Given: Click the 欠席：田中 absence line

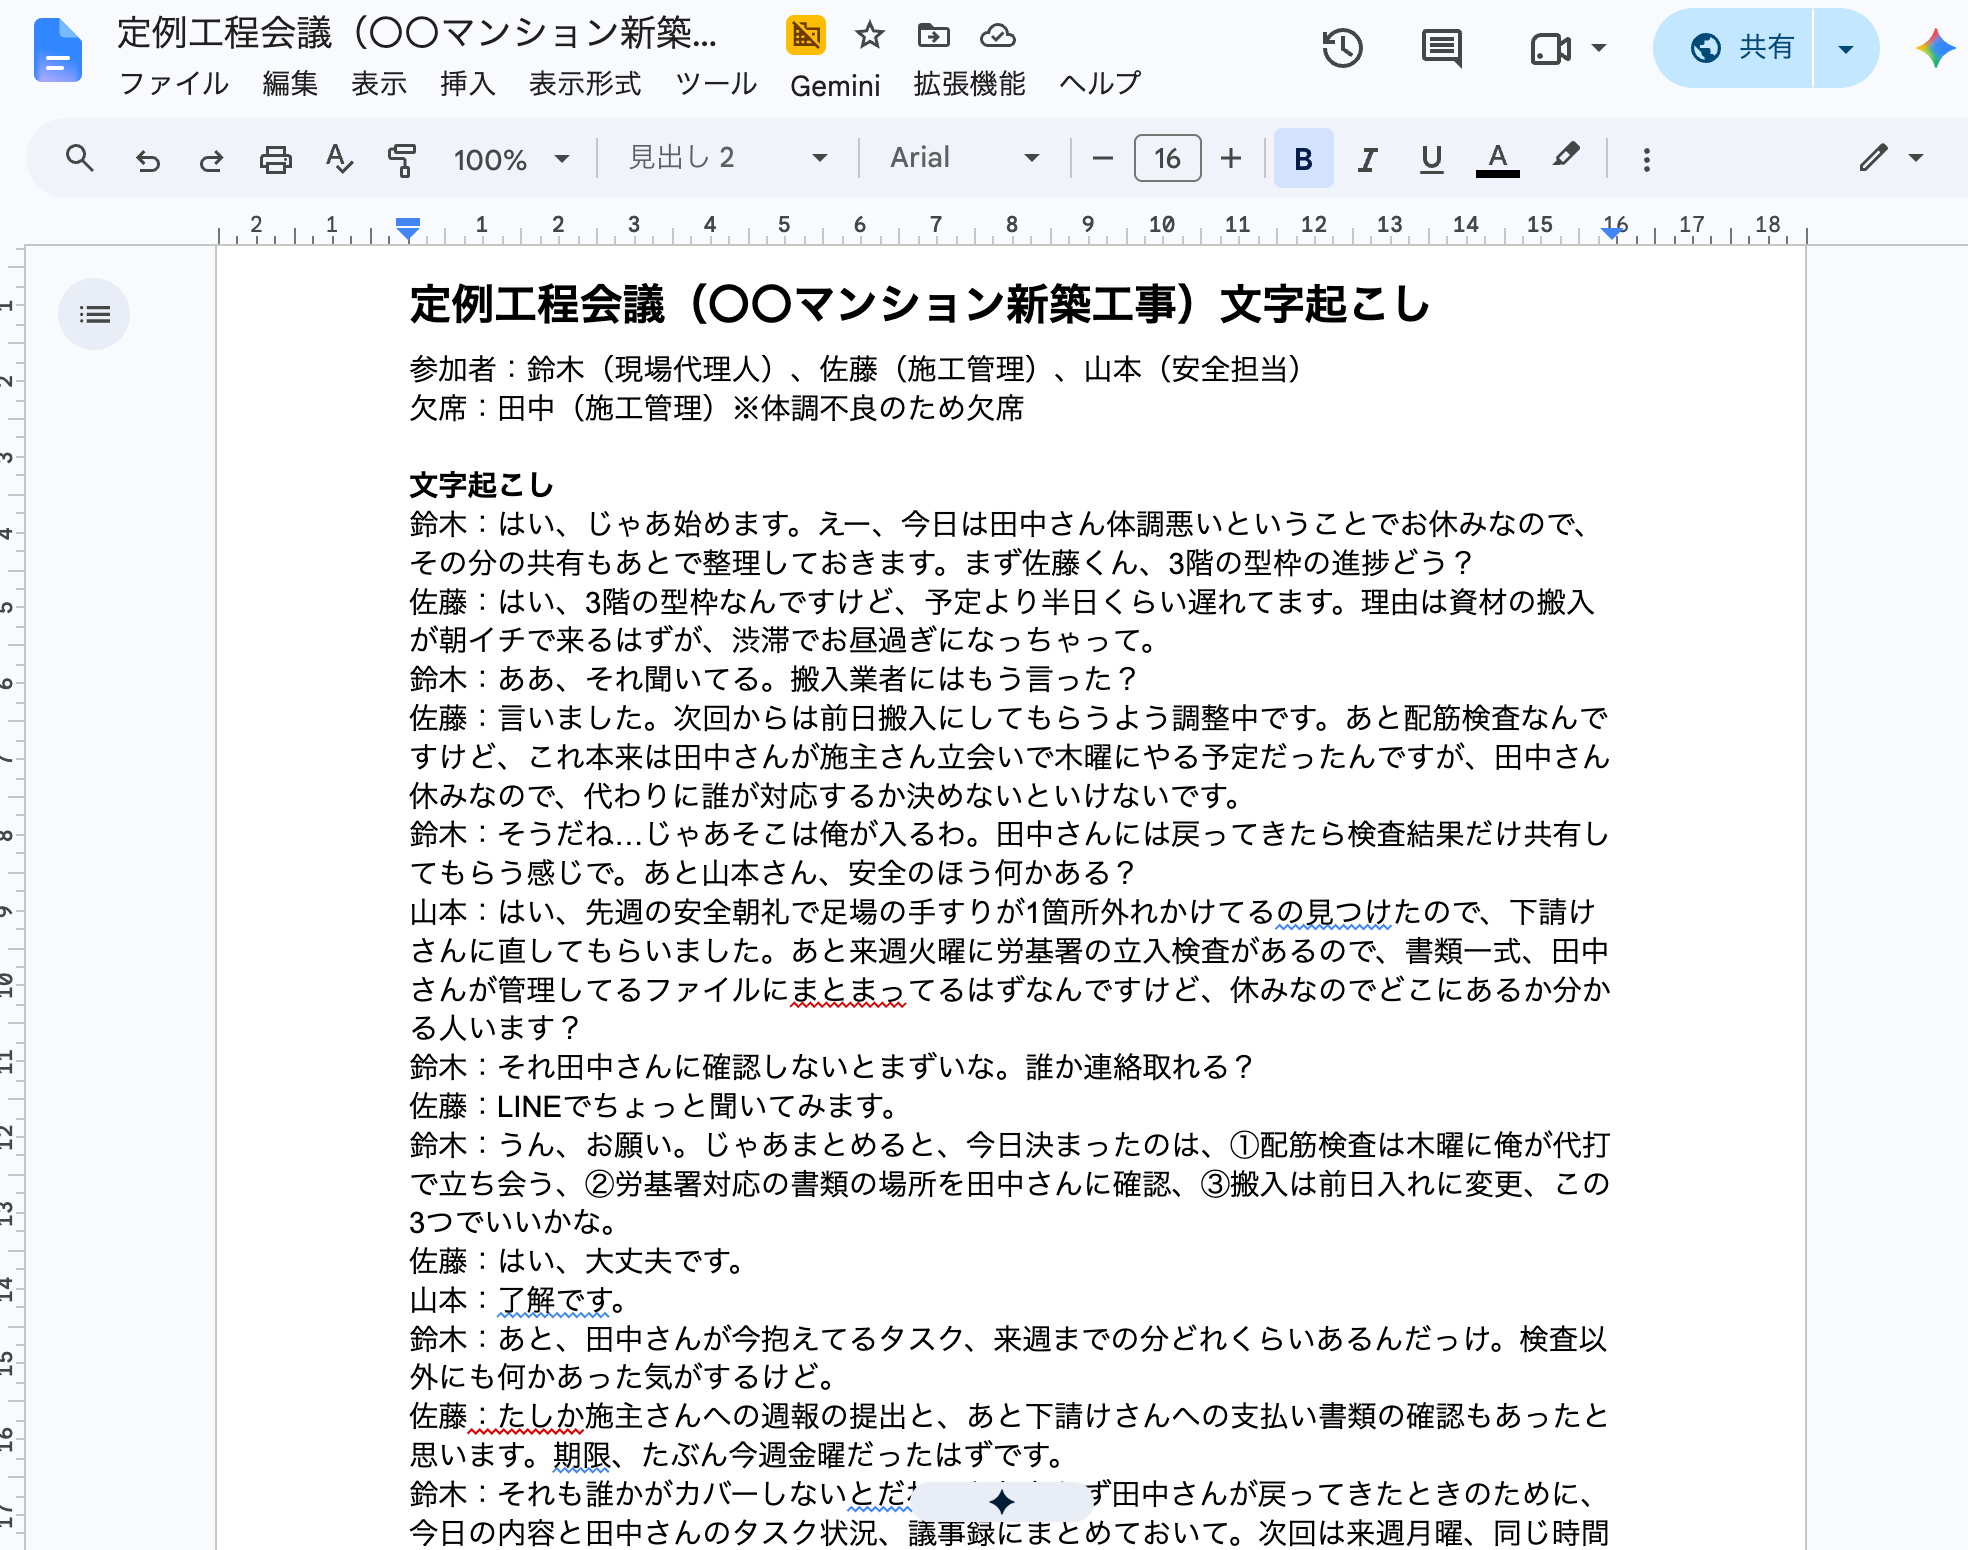Looking at the screenshot, I should (717, 408).
